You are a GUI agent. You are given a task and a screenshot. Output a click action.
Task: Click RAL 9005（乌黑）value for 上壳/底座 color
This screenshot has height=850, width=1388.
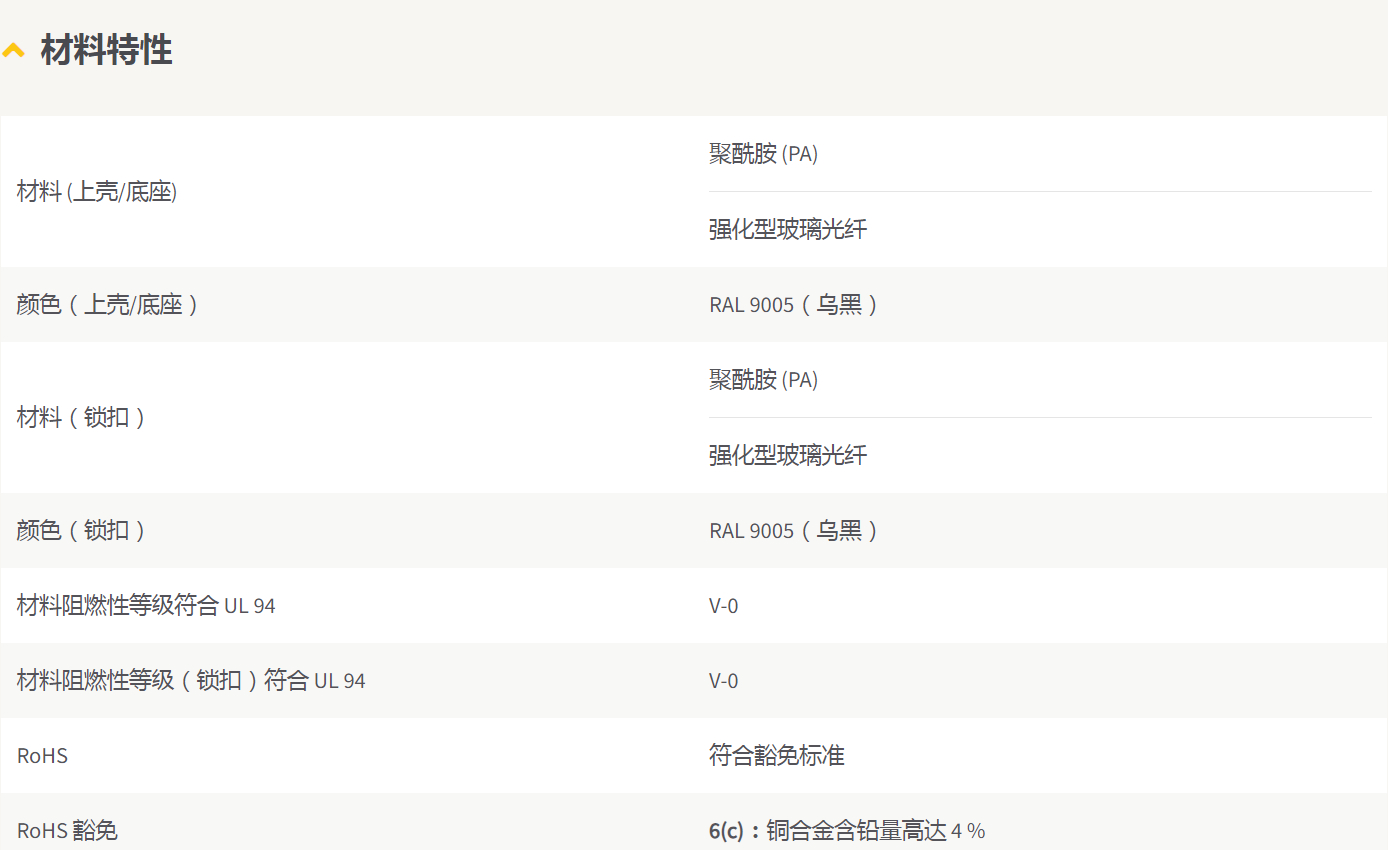click(x=793, y=305)
